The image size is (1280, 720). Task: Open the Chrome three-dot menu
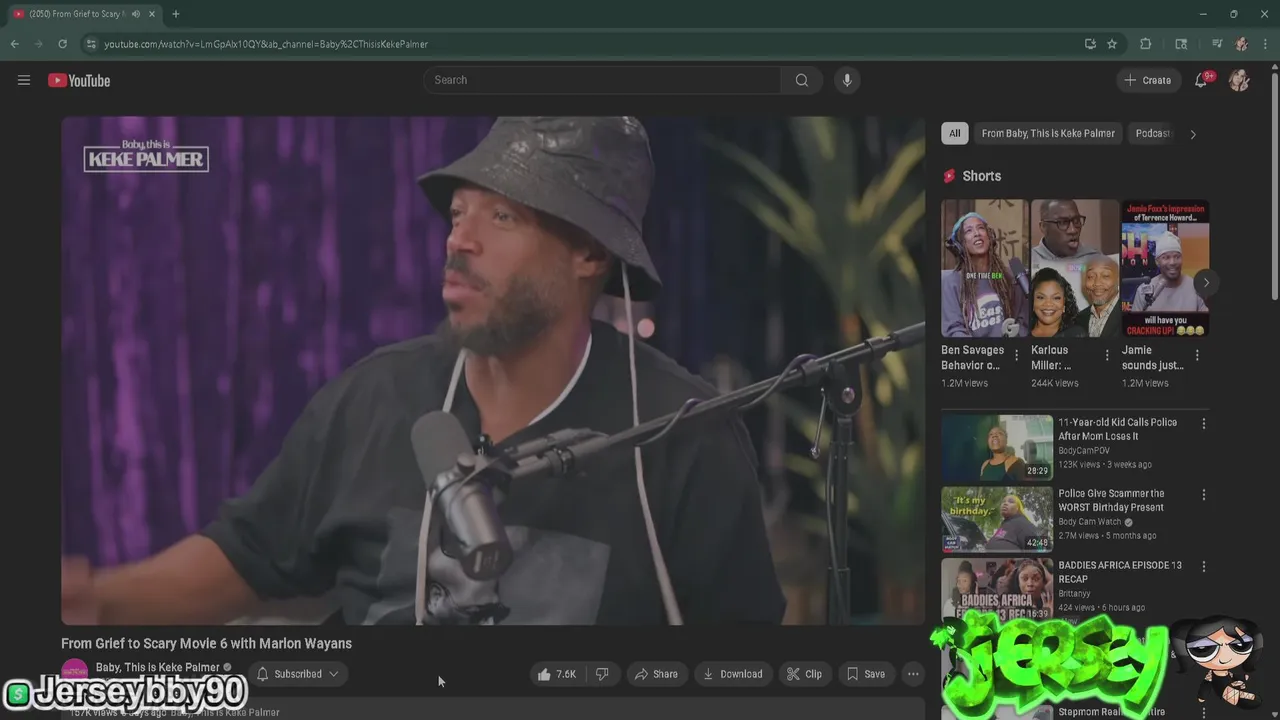pos(1266,44)
